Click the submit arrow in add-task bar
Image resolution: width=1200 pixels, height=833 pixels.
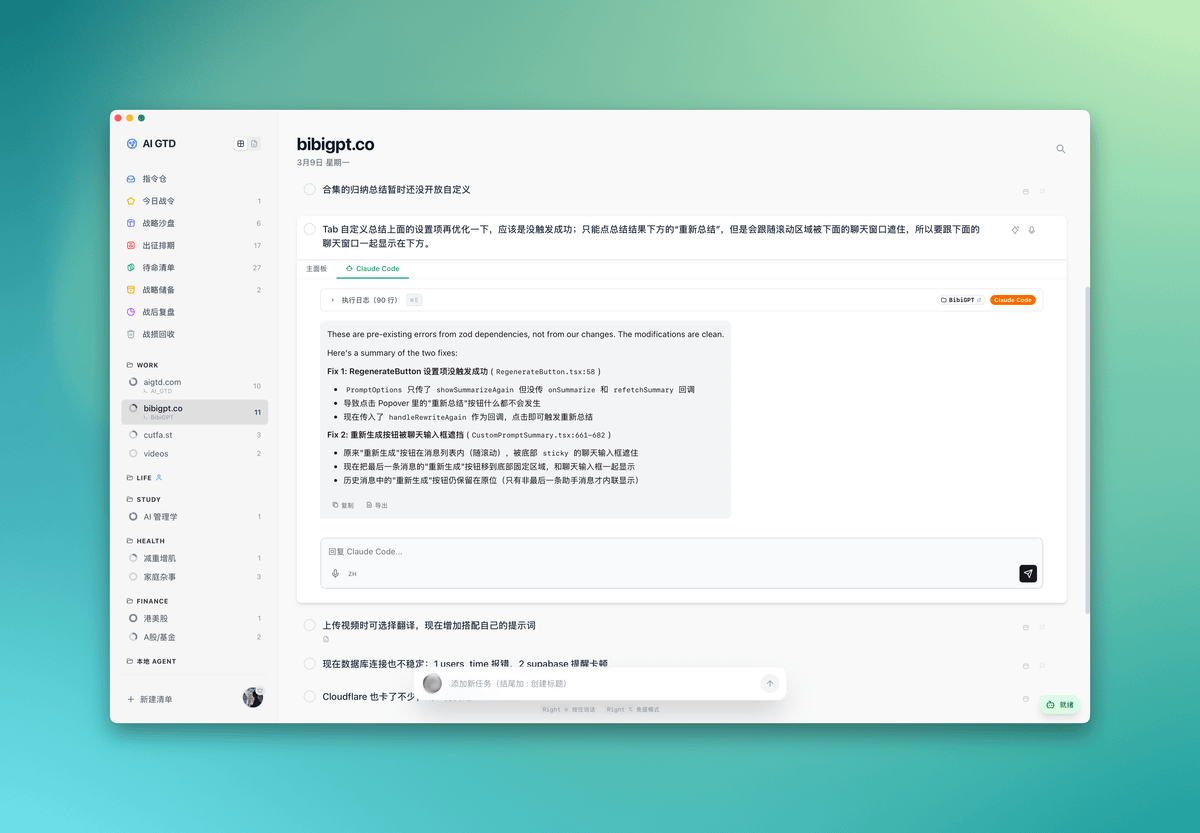pos(769,683)
